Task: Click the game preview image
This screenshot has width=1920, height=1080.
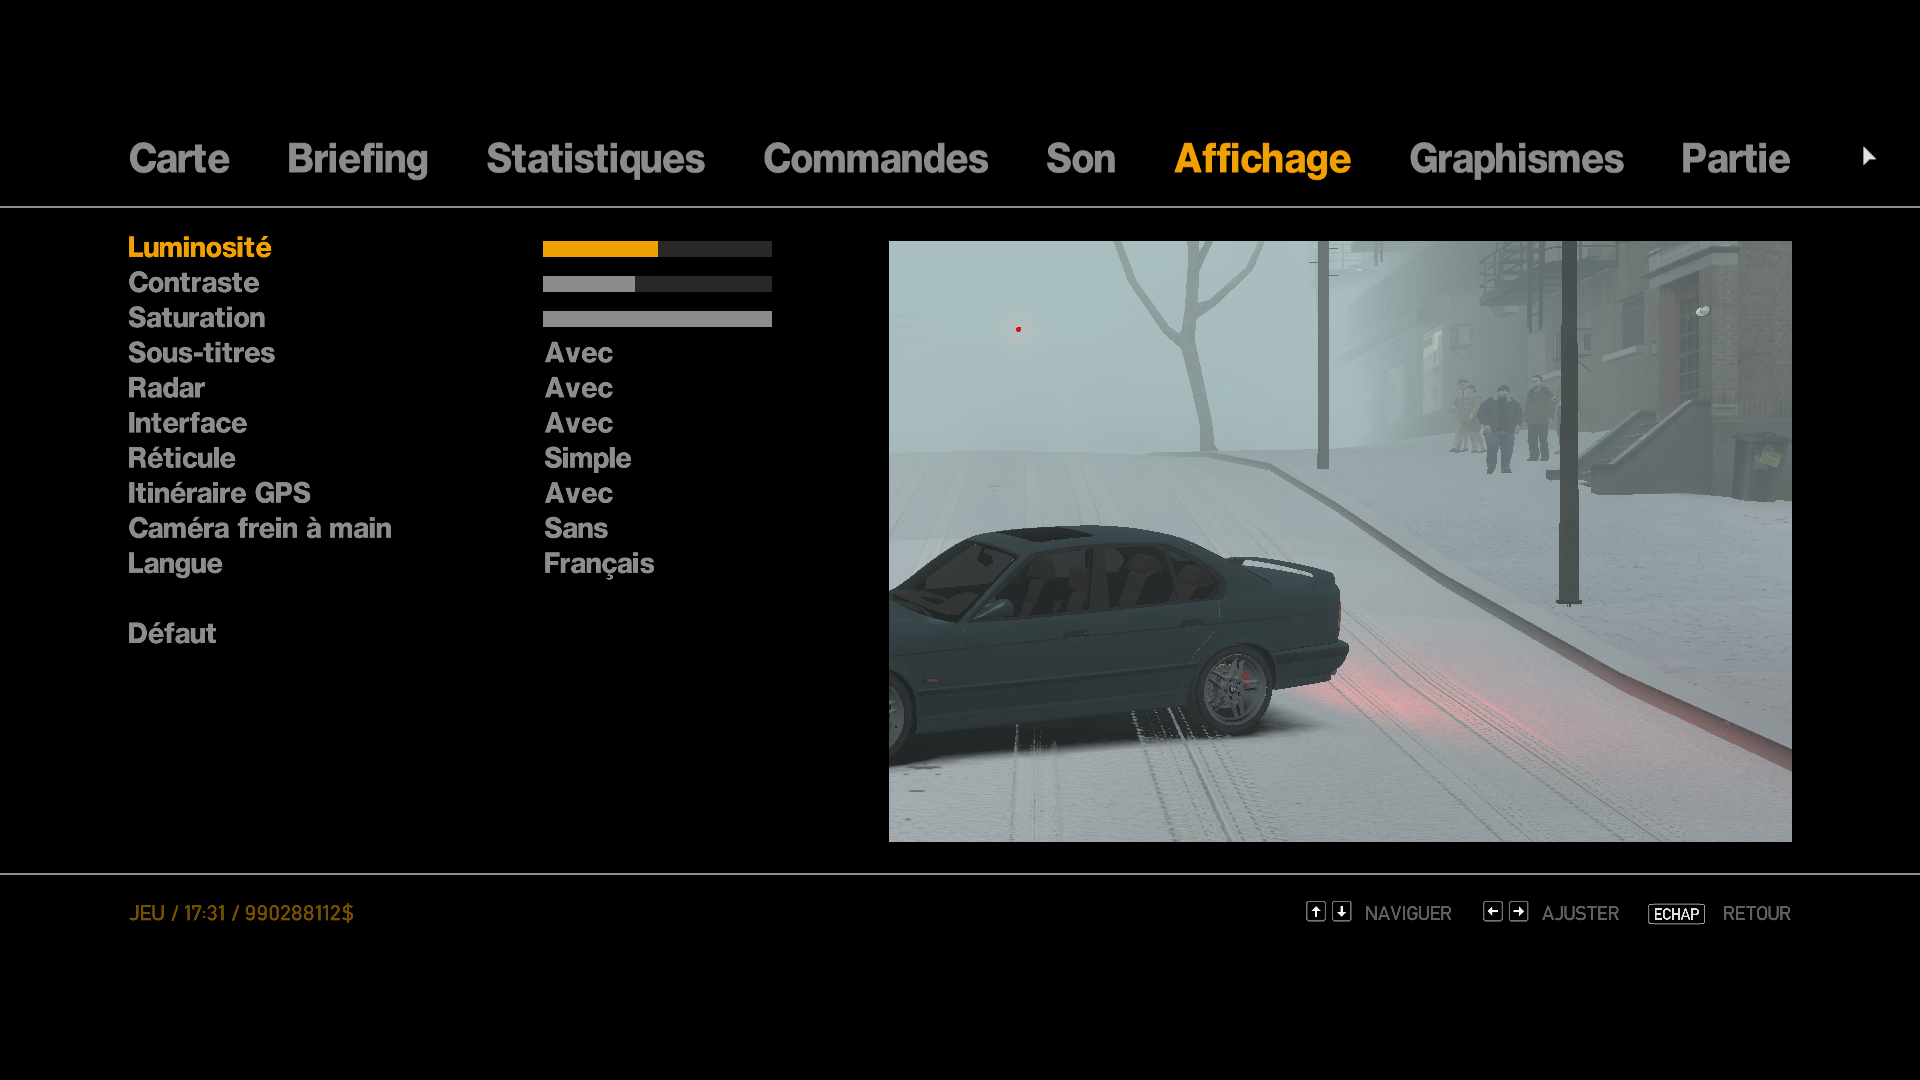Action: [1340, 541]
